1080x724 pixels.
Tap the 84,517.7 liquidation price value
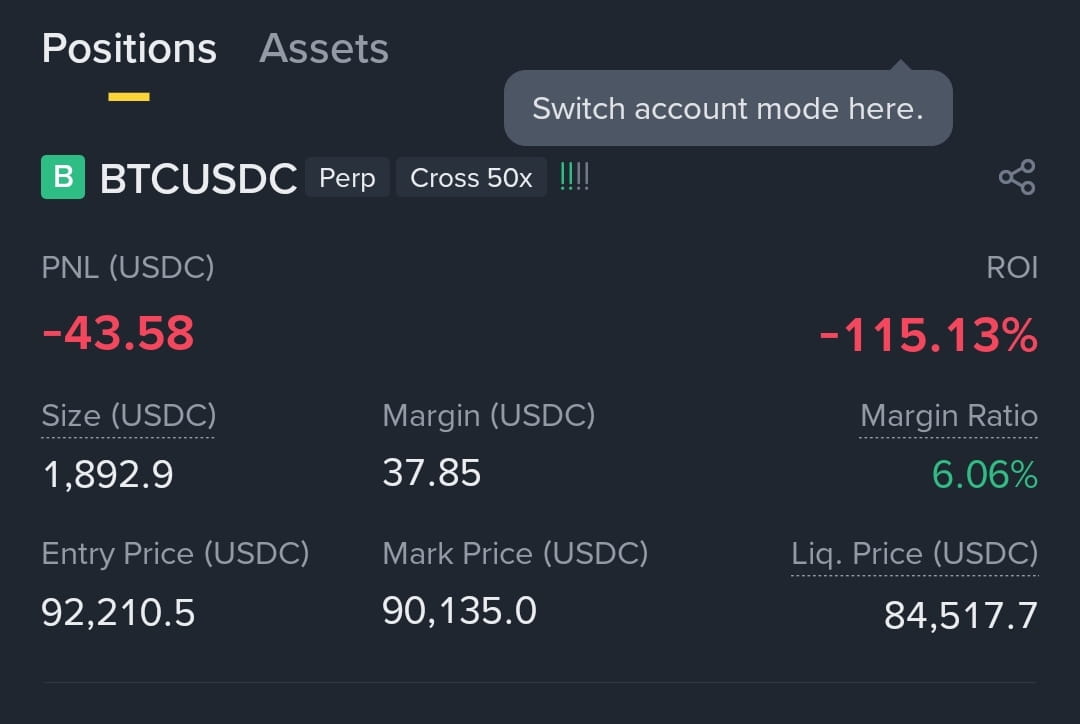[x=961, y=615]
